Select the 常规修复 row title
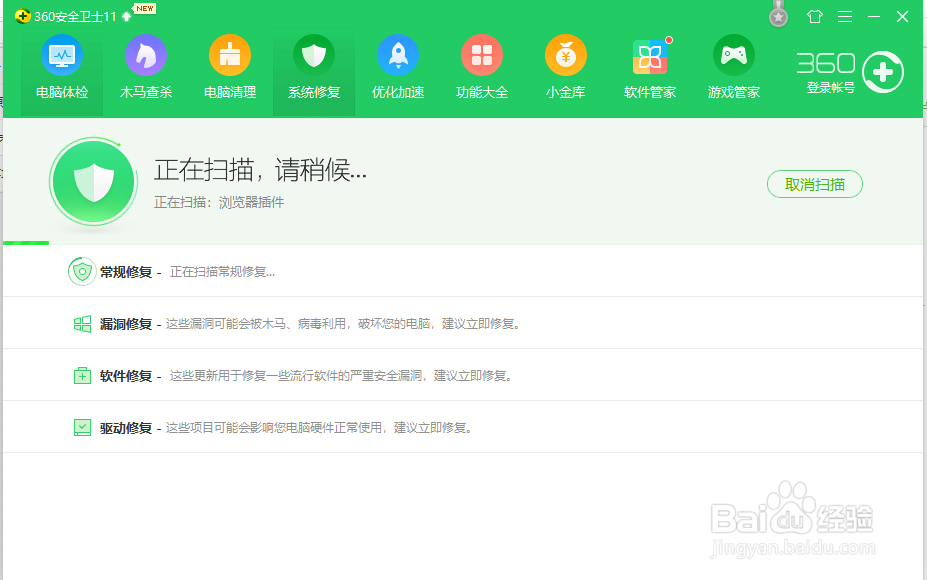This screenshot has width=927, height=580. [x=126, y=272]
